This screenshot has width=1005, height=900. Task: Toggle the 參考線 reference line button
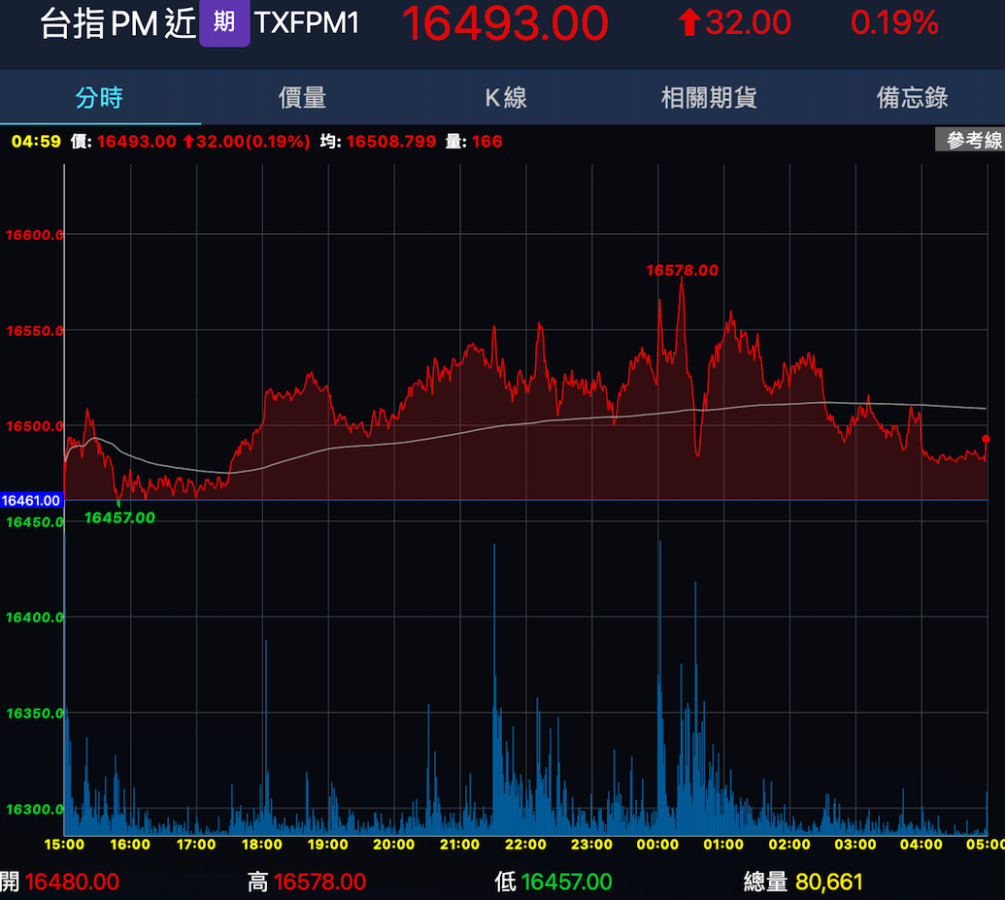coord(969,141)
